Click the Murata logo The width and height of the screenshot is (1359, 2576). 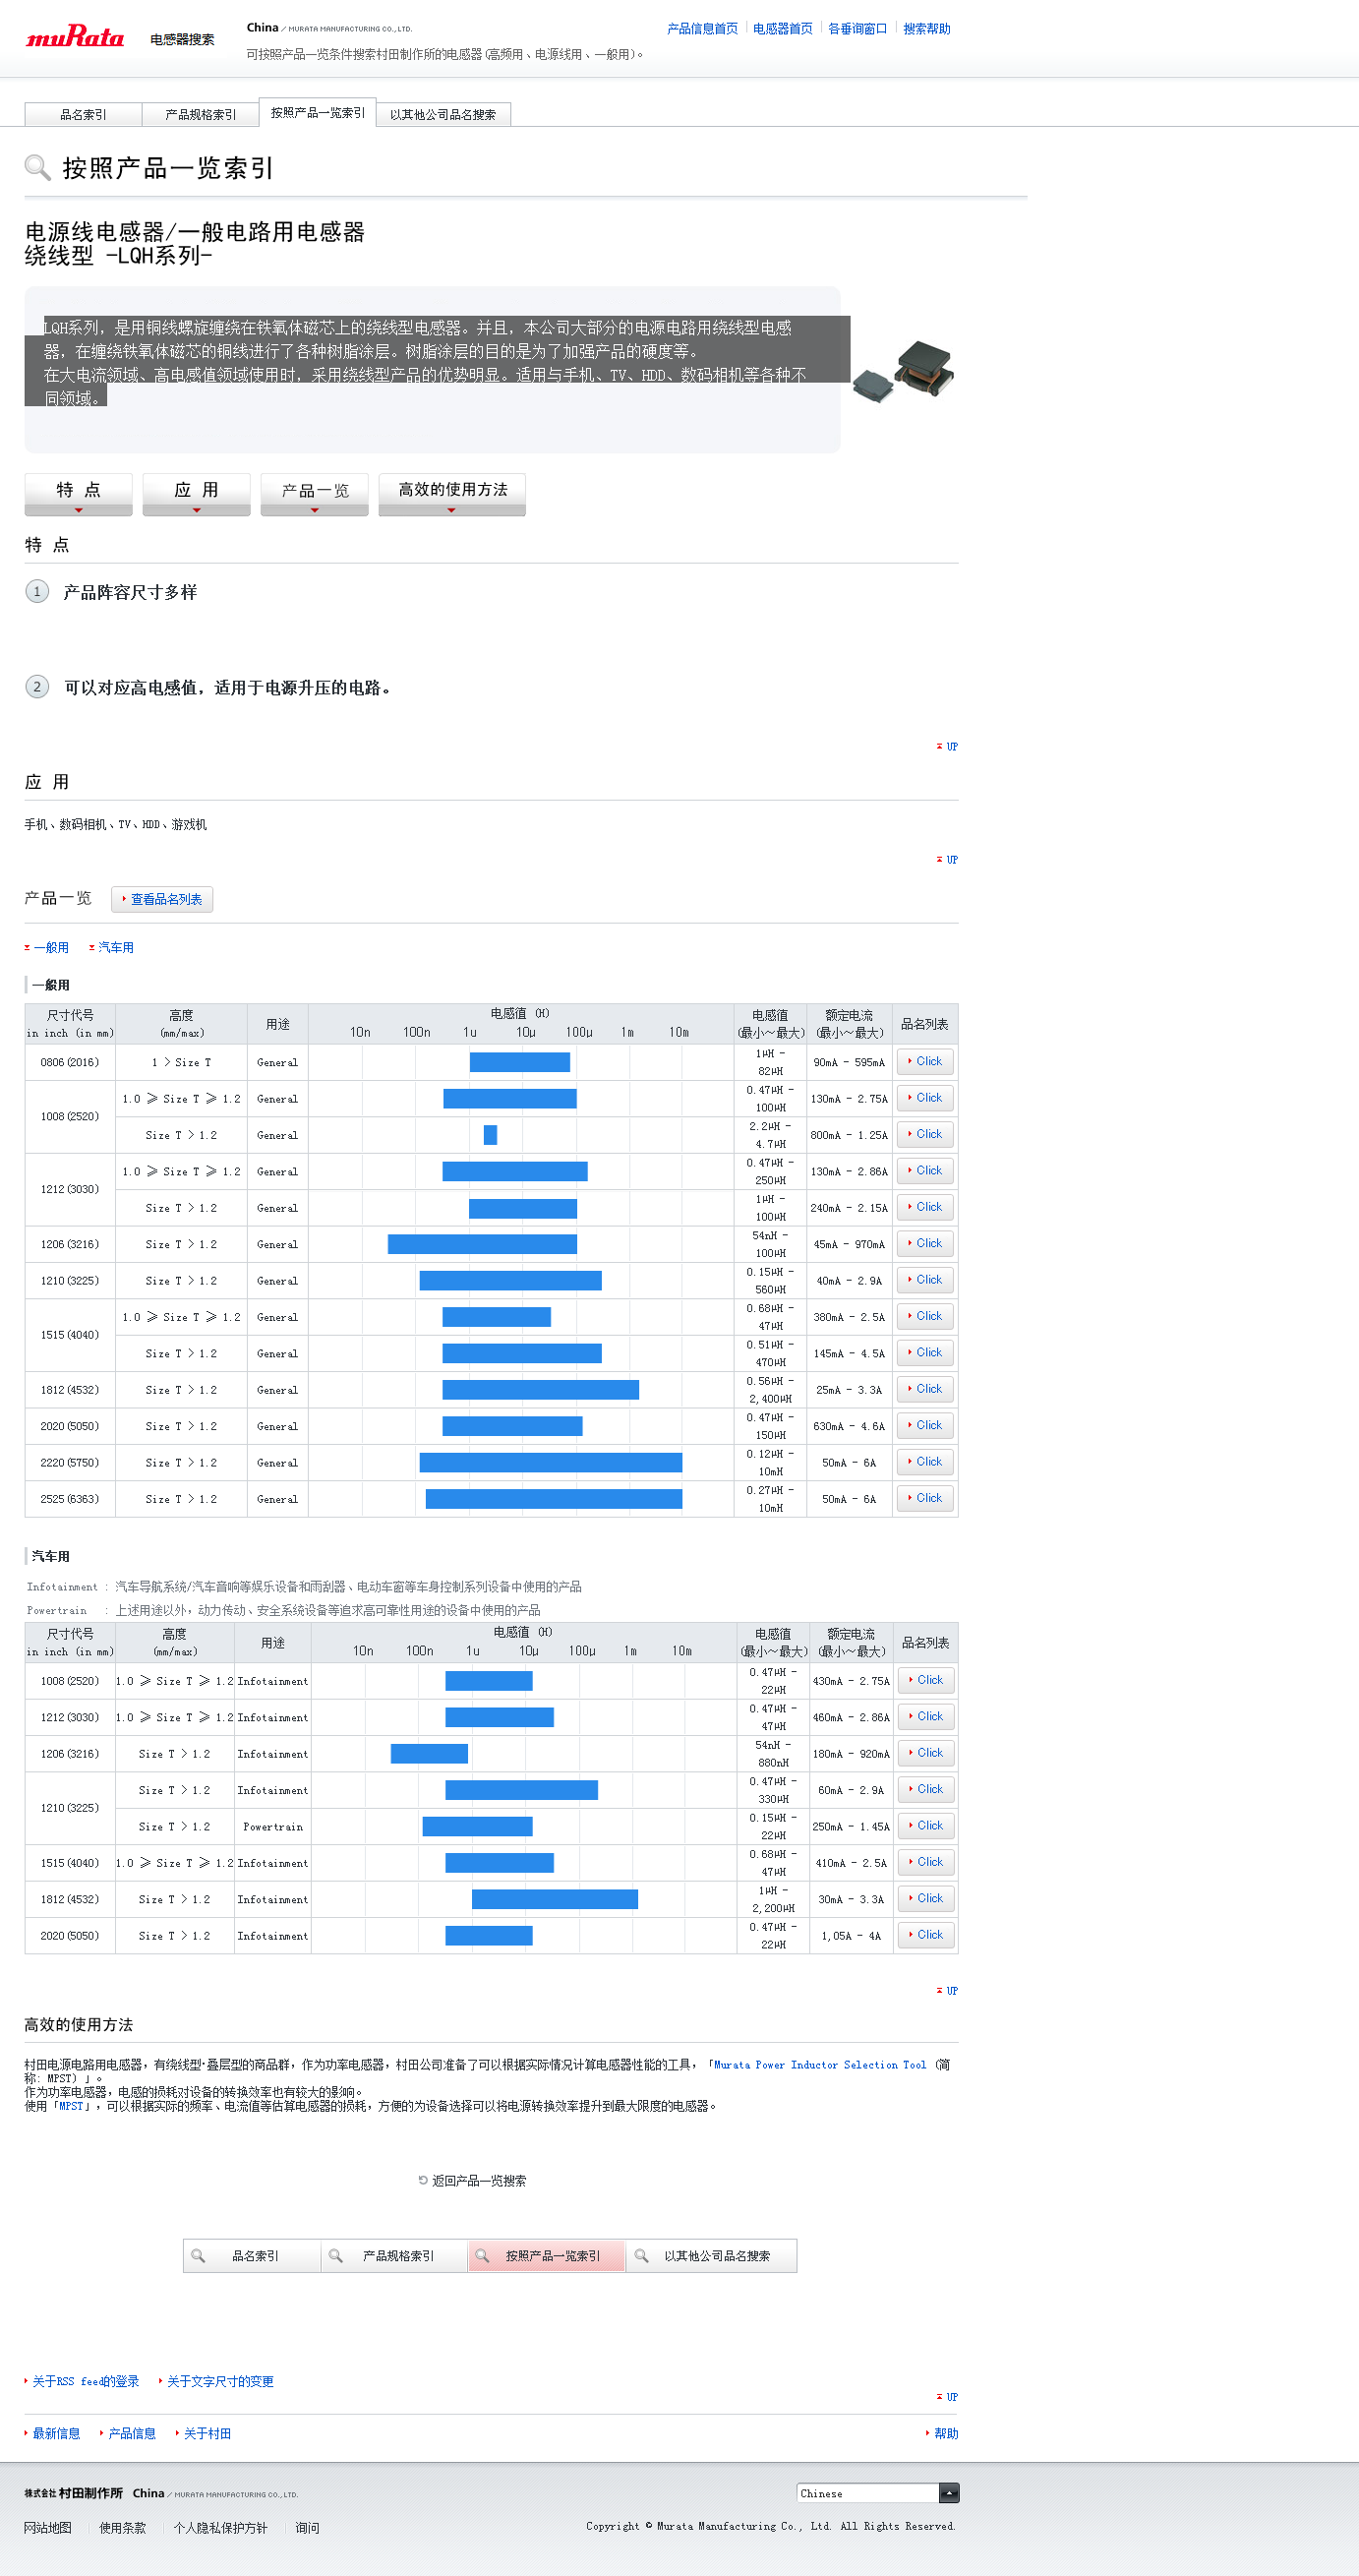tap(75, 38)
